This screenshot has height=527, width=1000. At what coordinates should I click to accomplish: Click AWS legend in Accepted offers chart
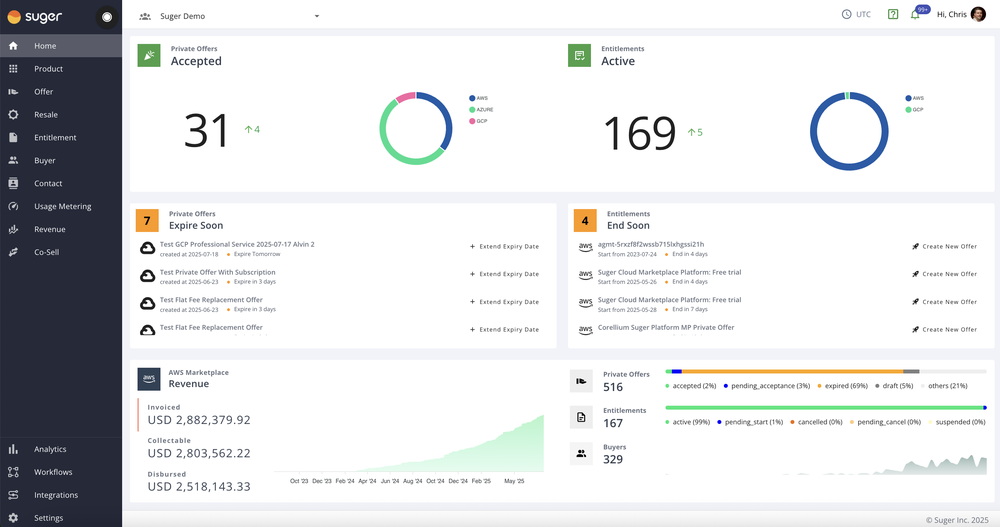(x=478, y=98)
